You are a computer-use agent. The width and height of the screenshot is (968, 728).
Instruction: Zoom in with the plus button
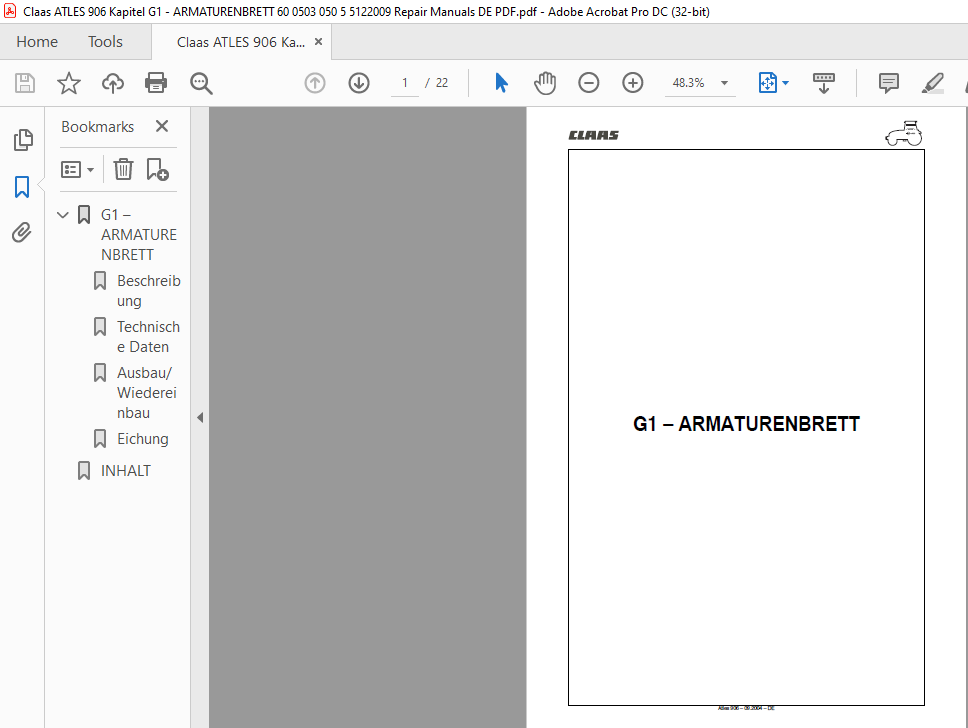(632, 83)
